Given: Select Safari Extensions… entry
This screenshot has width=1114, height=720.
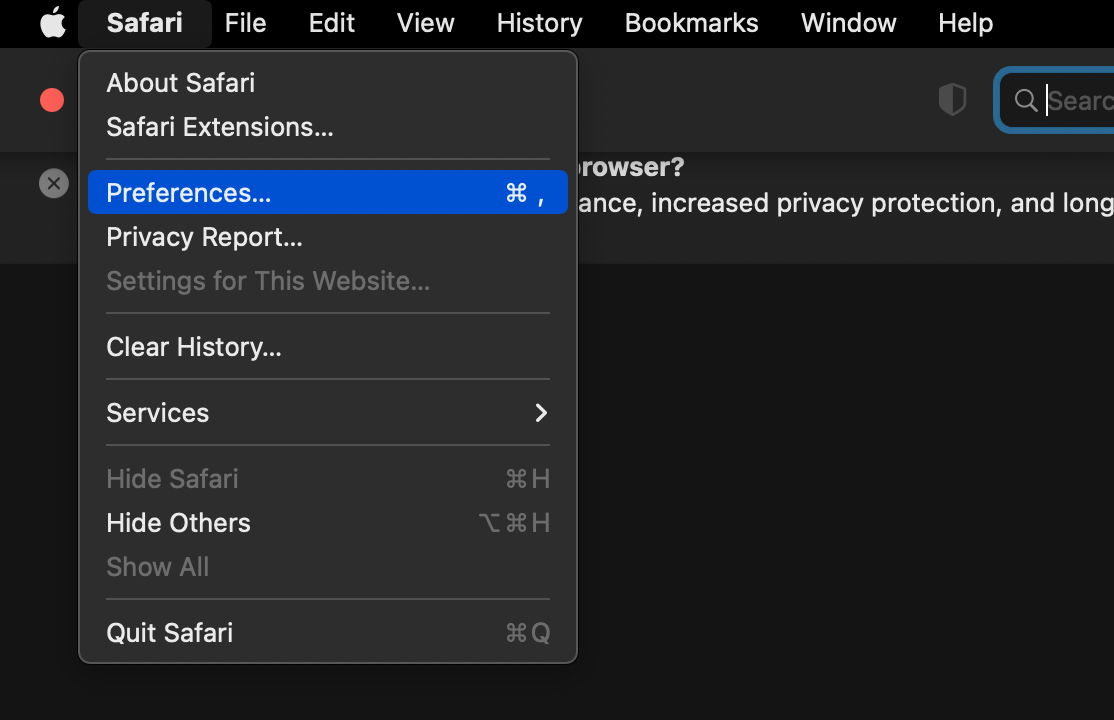Looking at the screenshot, I should point(328,127).
